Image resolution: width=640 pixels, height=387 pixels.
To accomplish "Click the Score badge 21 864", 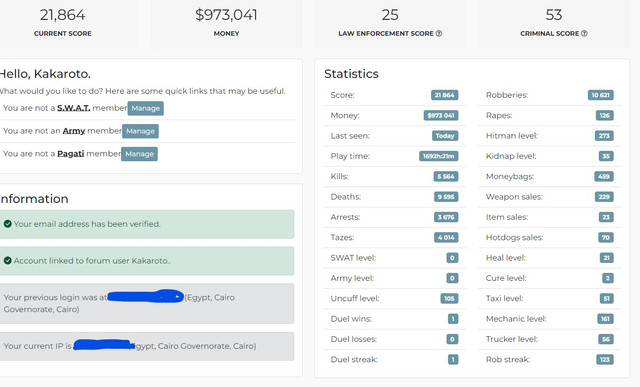I will tap(444, 95).
